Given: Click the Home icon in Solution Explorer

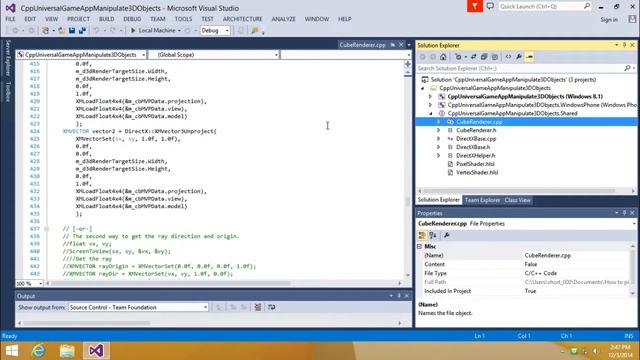Looking at the screenshot, I should 443,57.
